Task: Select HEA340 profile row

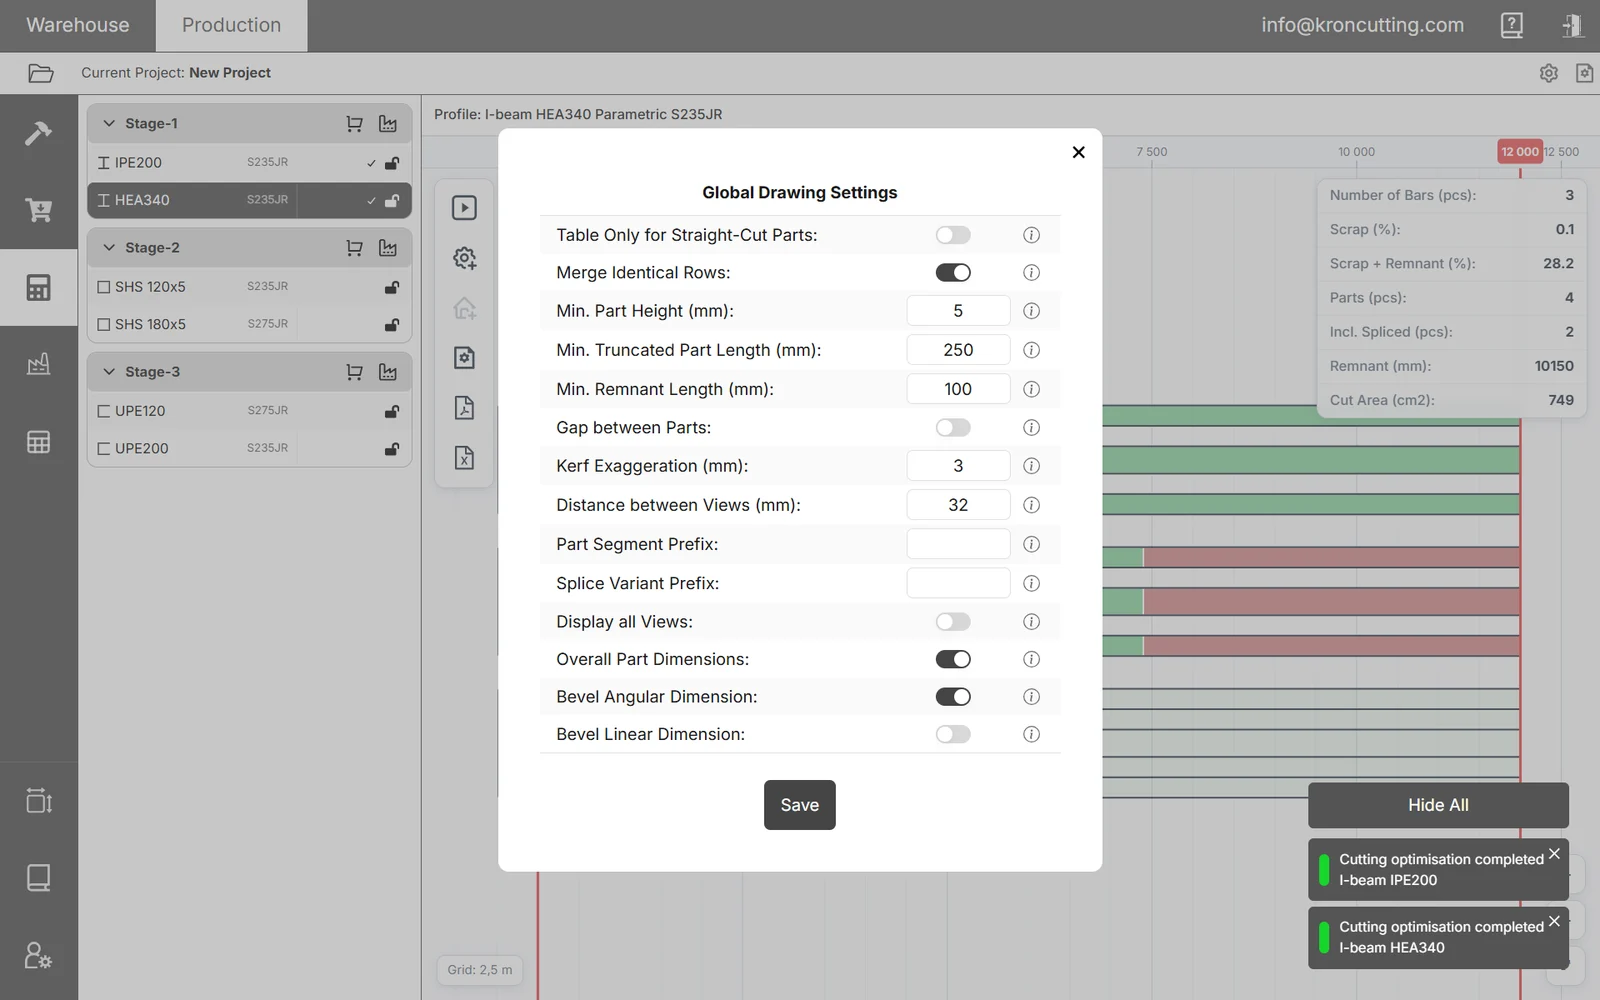Action: [x=250, y=200]
